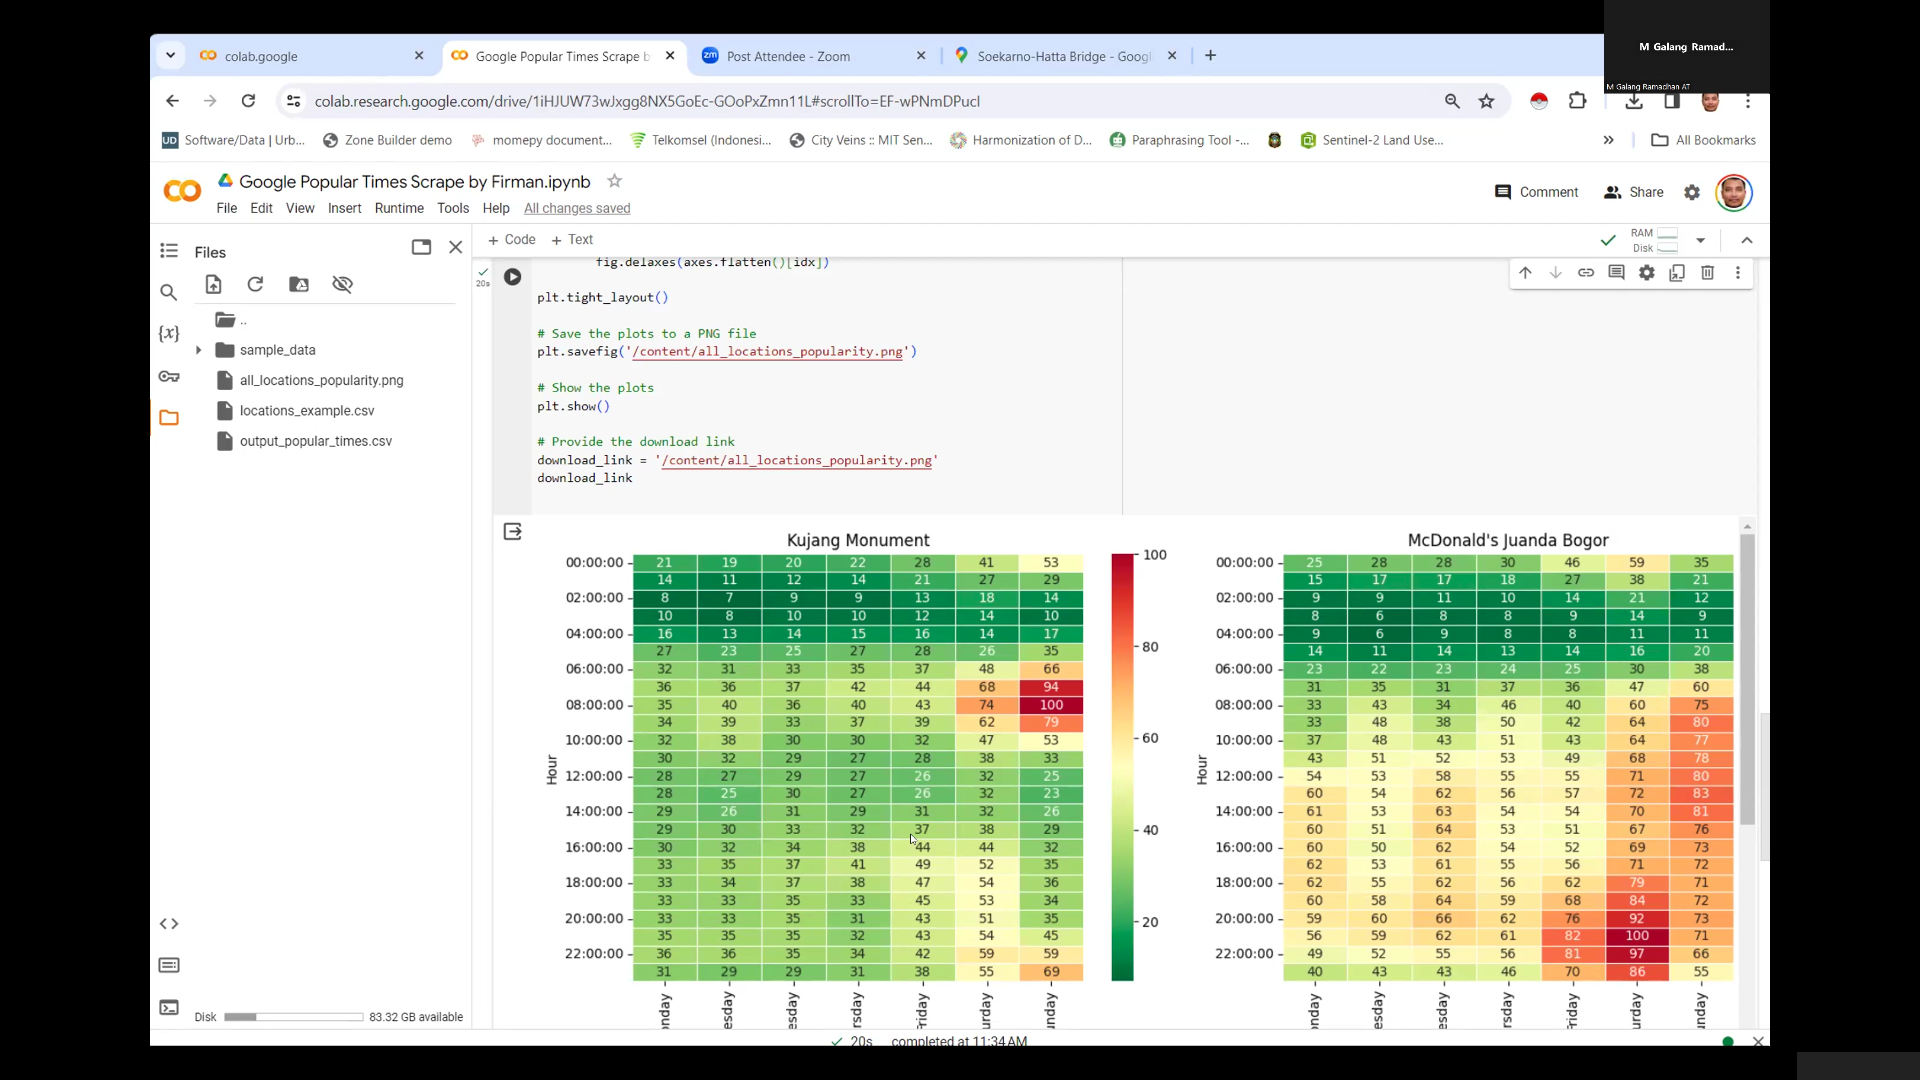Run the selected code cell
Viewport: 1920px width, 1080px height.
[x=513, y=277]
